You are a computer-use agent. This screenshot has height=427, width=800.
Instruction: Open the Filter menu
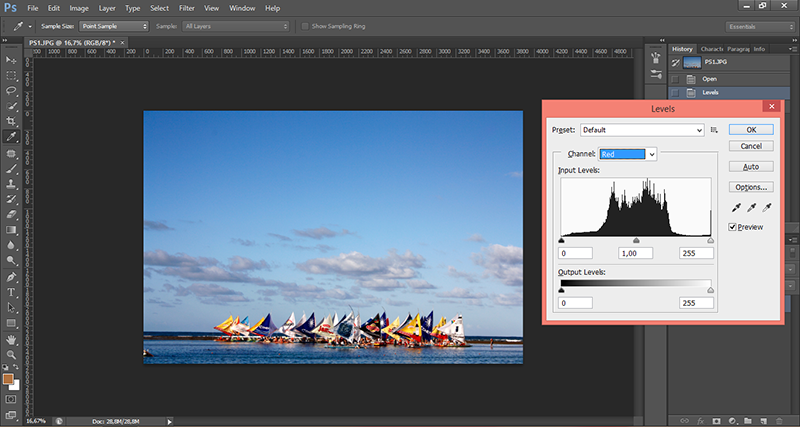186,8
